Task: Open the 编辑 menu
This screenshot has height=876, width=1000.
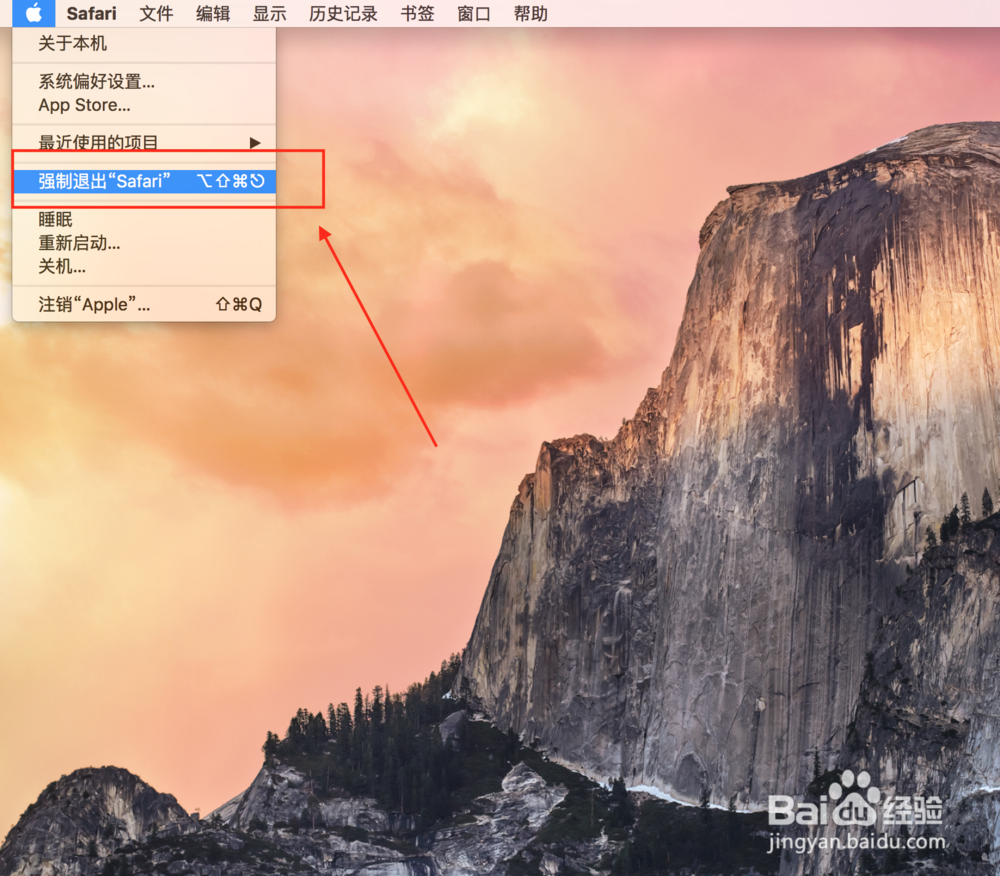Action: pos(213,13)
